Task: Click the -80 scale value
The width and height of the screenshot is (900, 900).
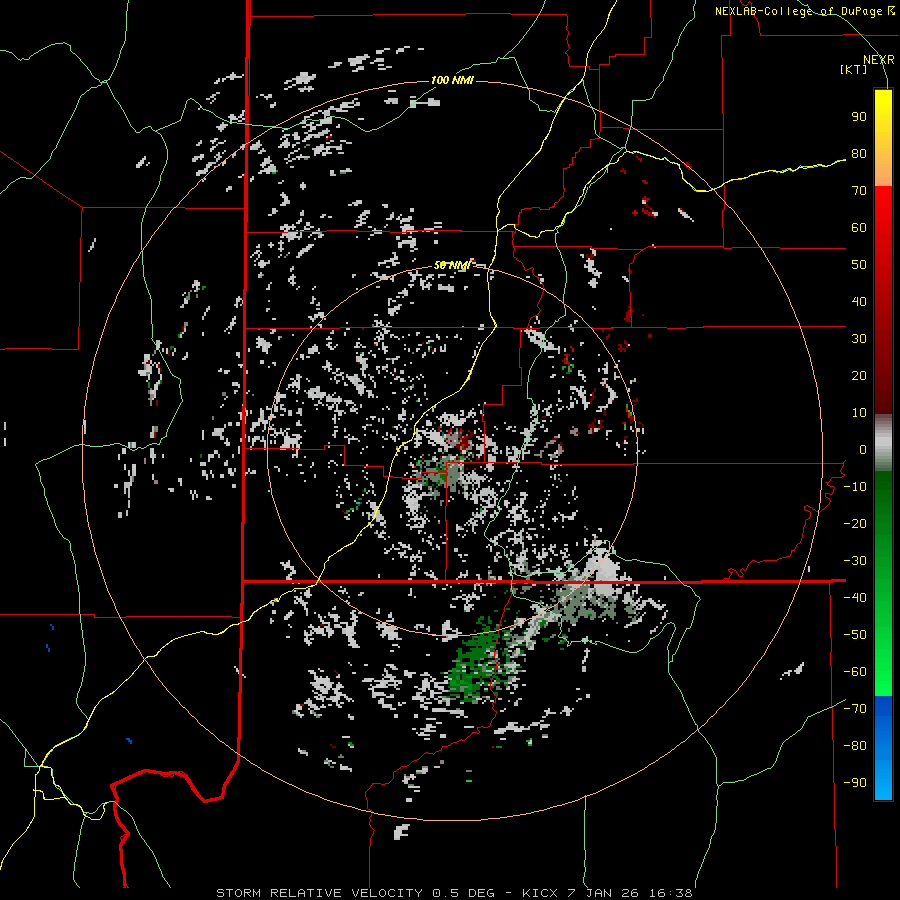Action: click(855, 746)
